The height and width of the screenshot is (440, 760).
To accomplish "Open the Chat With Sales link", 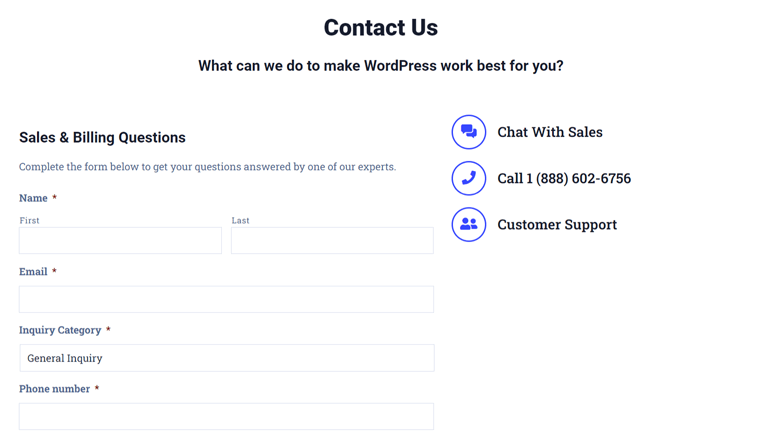I will click(550, 132).
